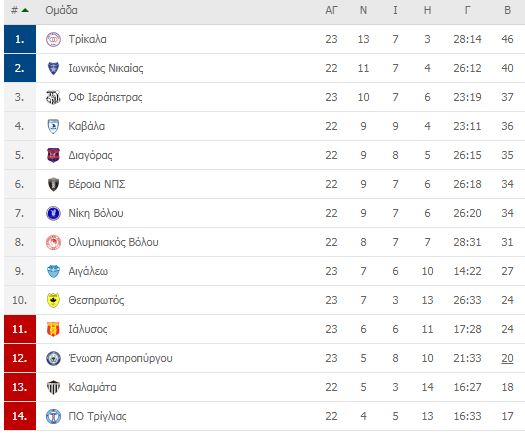Open the Ένωση Ασπροπύργου team link
This screenshot has width=525, height=438.
click(x=121, y=358)
